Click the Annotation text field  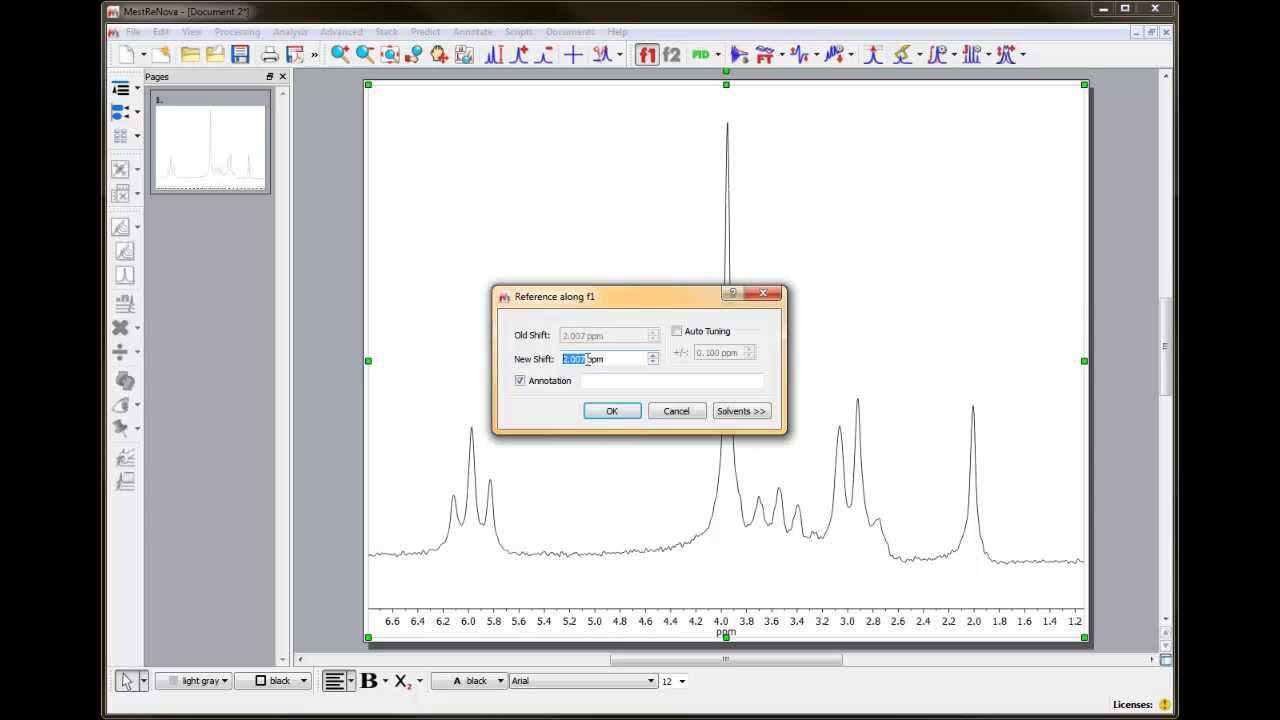point(671,381)
